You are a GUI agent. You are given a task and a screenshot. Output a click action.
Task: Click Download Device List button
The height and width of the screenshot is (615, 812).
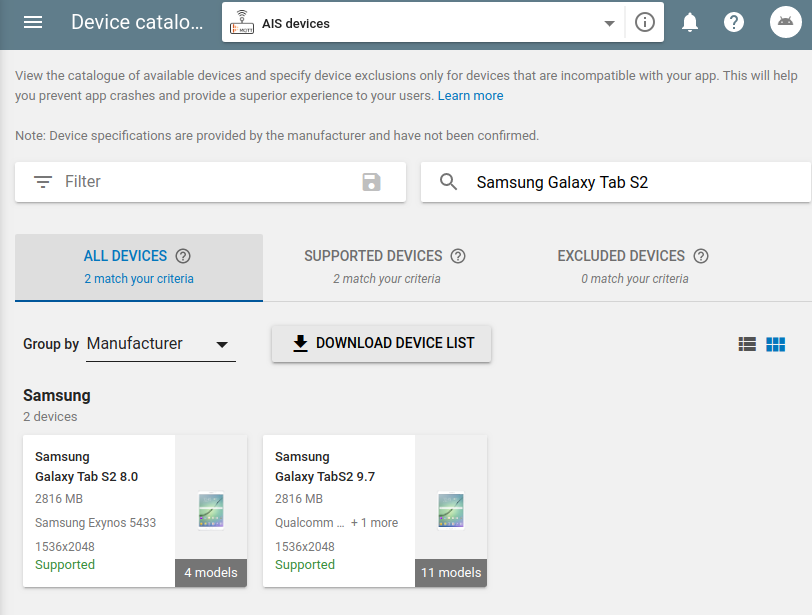[x=382, y=343]
